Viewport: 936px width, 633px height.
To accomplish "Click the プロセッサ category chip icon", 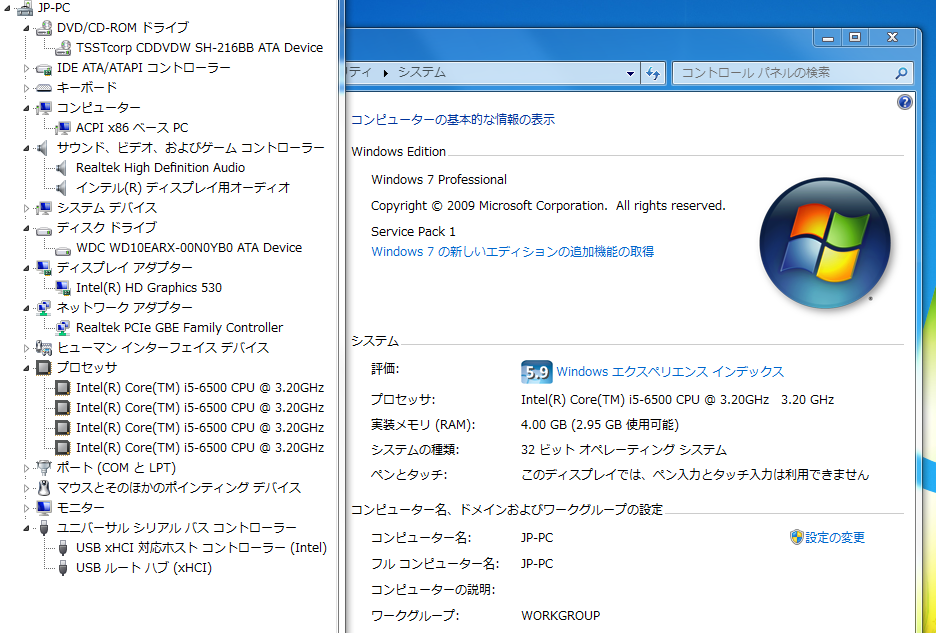I will click(x=44, y=368).
